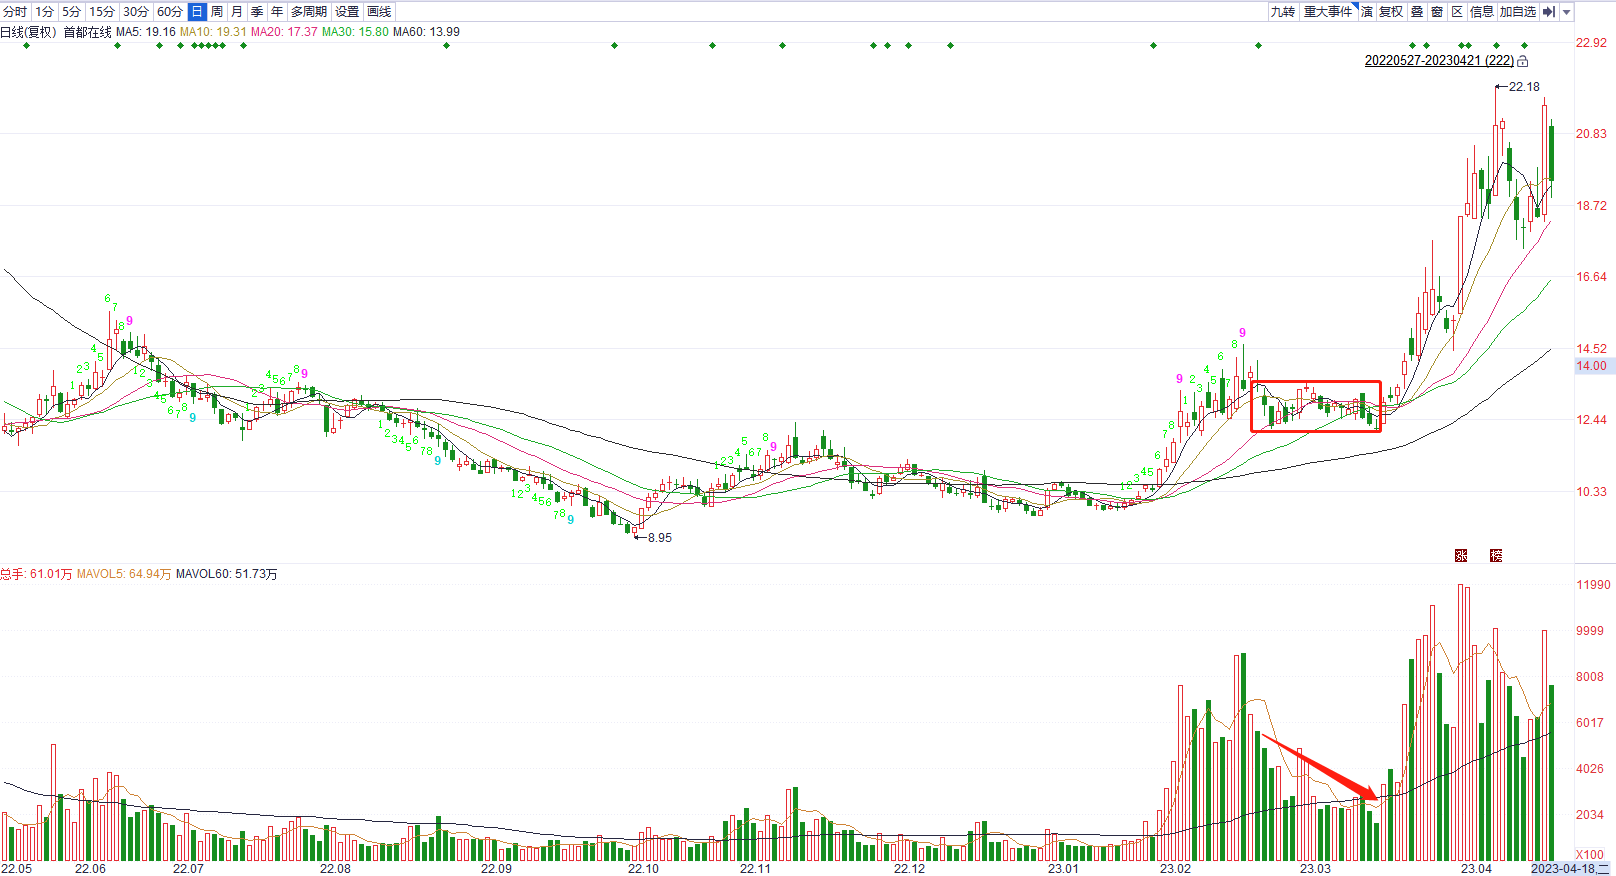
Task: Click the 首都在线 stock name
Action: click(88, 32)
